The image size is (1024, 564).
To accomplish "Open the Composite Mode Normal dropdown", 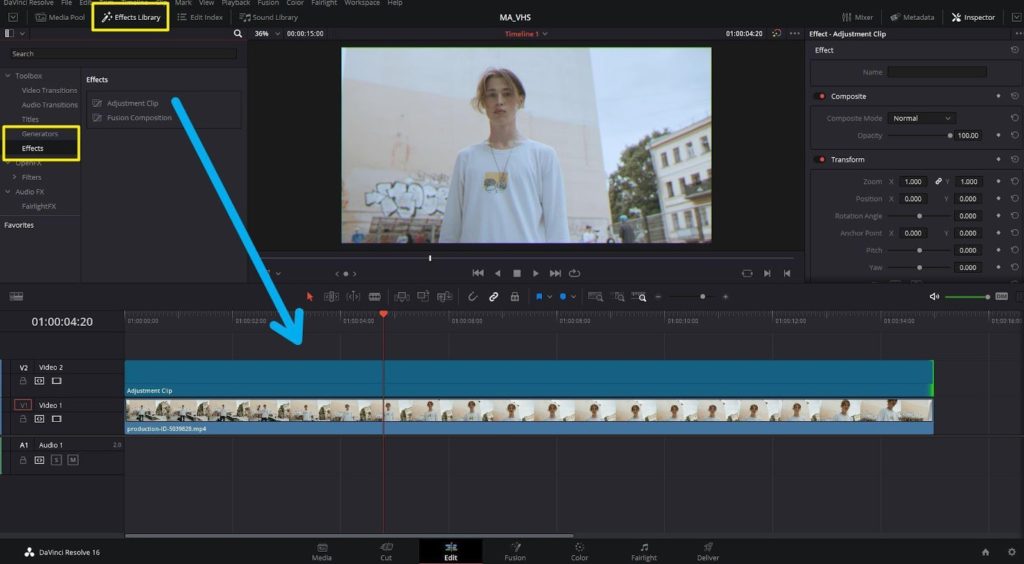I will 921,118.
